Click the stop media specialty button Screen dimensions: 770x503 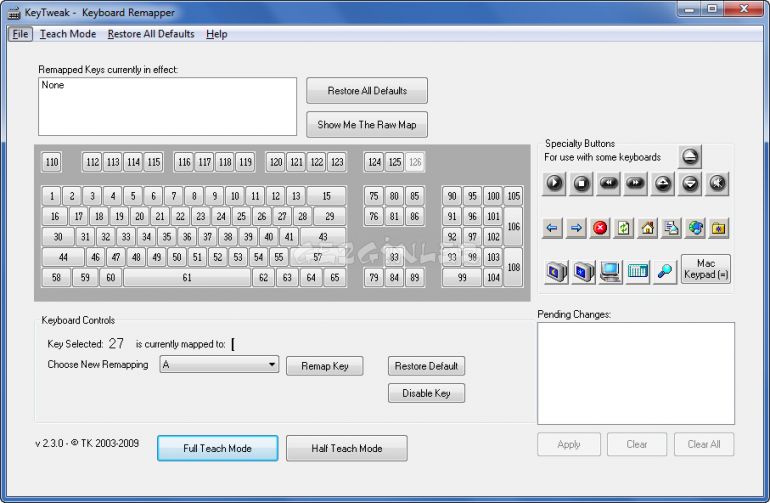pos(581,184)
